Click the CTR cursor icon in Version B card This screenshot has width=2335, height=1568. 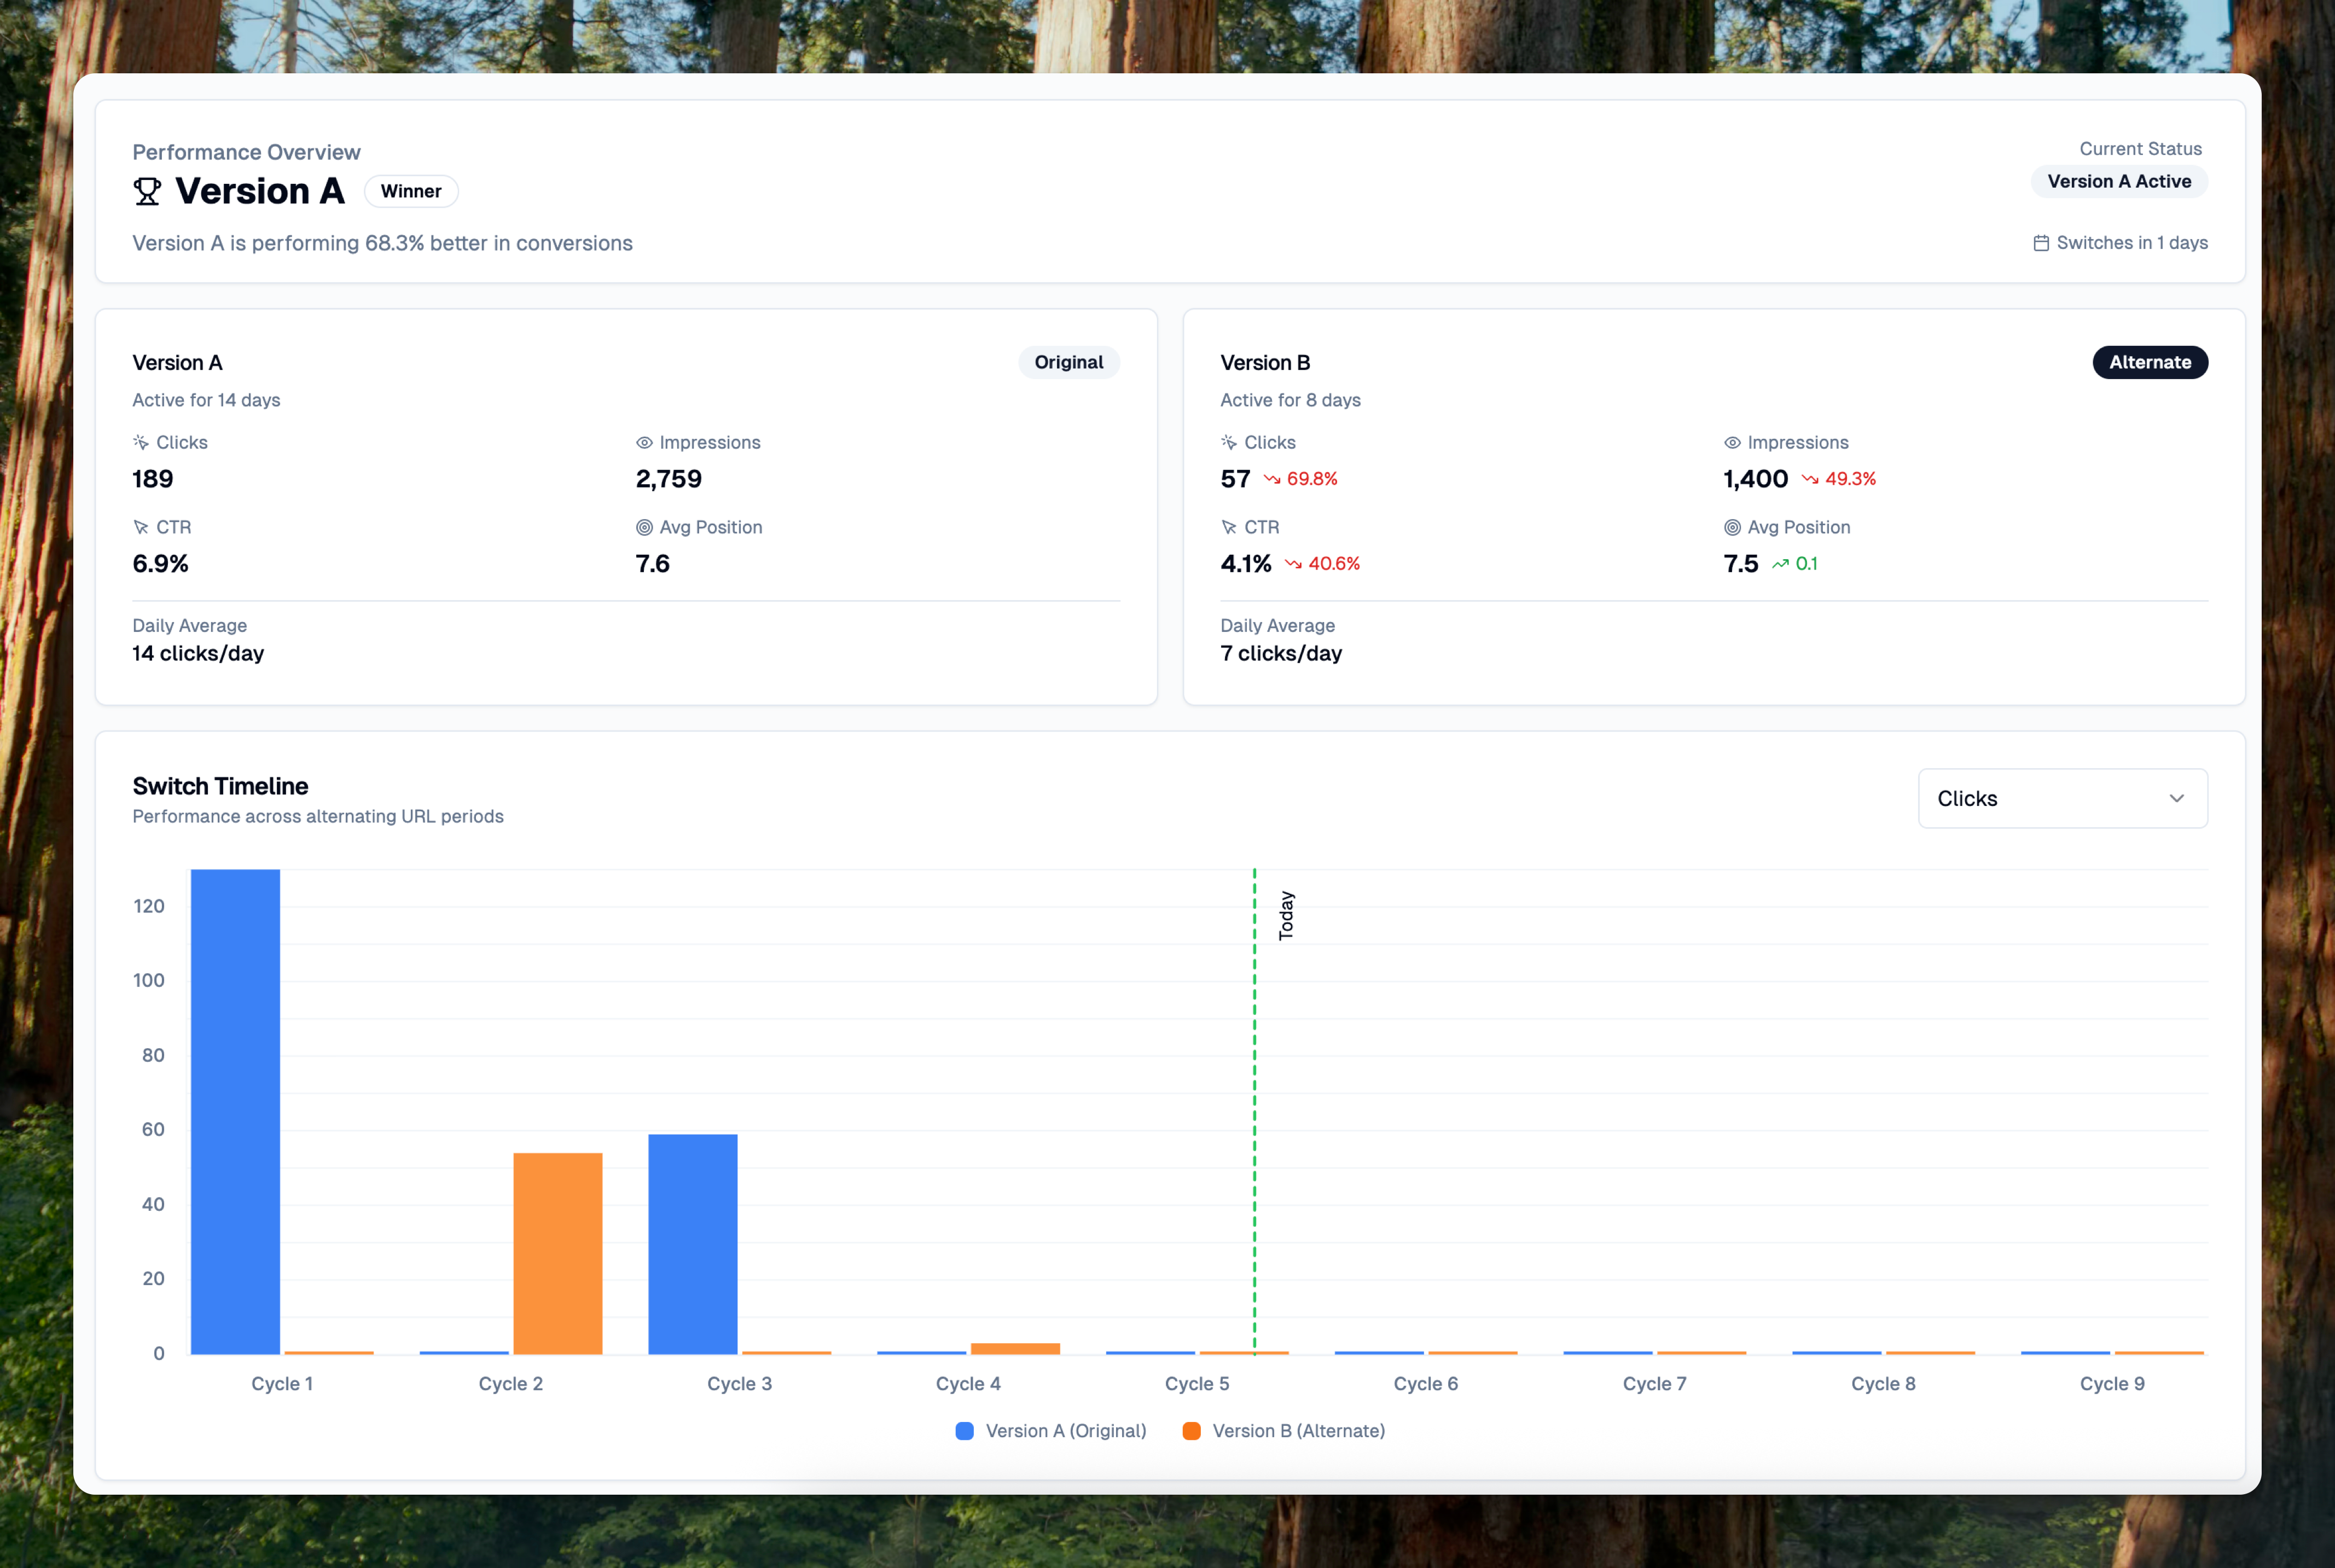(x=1229, y=527)
